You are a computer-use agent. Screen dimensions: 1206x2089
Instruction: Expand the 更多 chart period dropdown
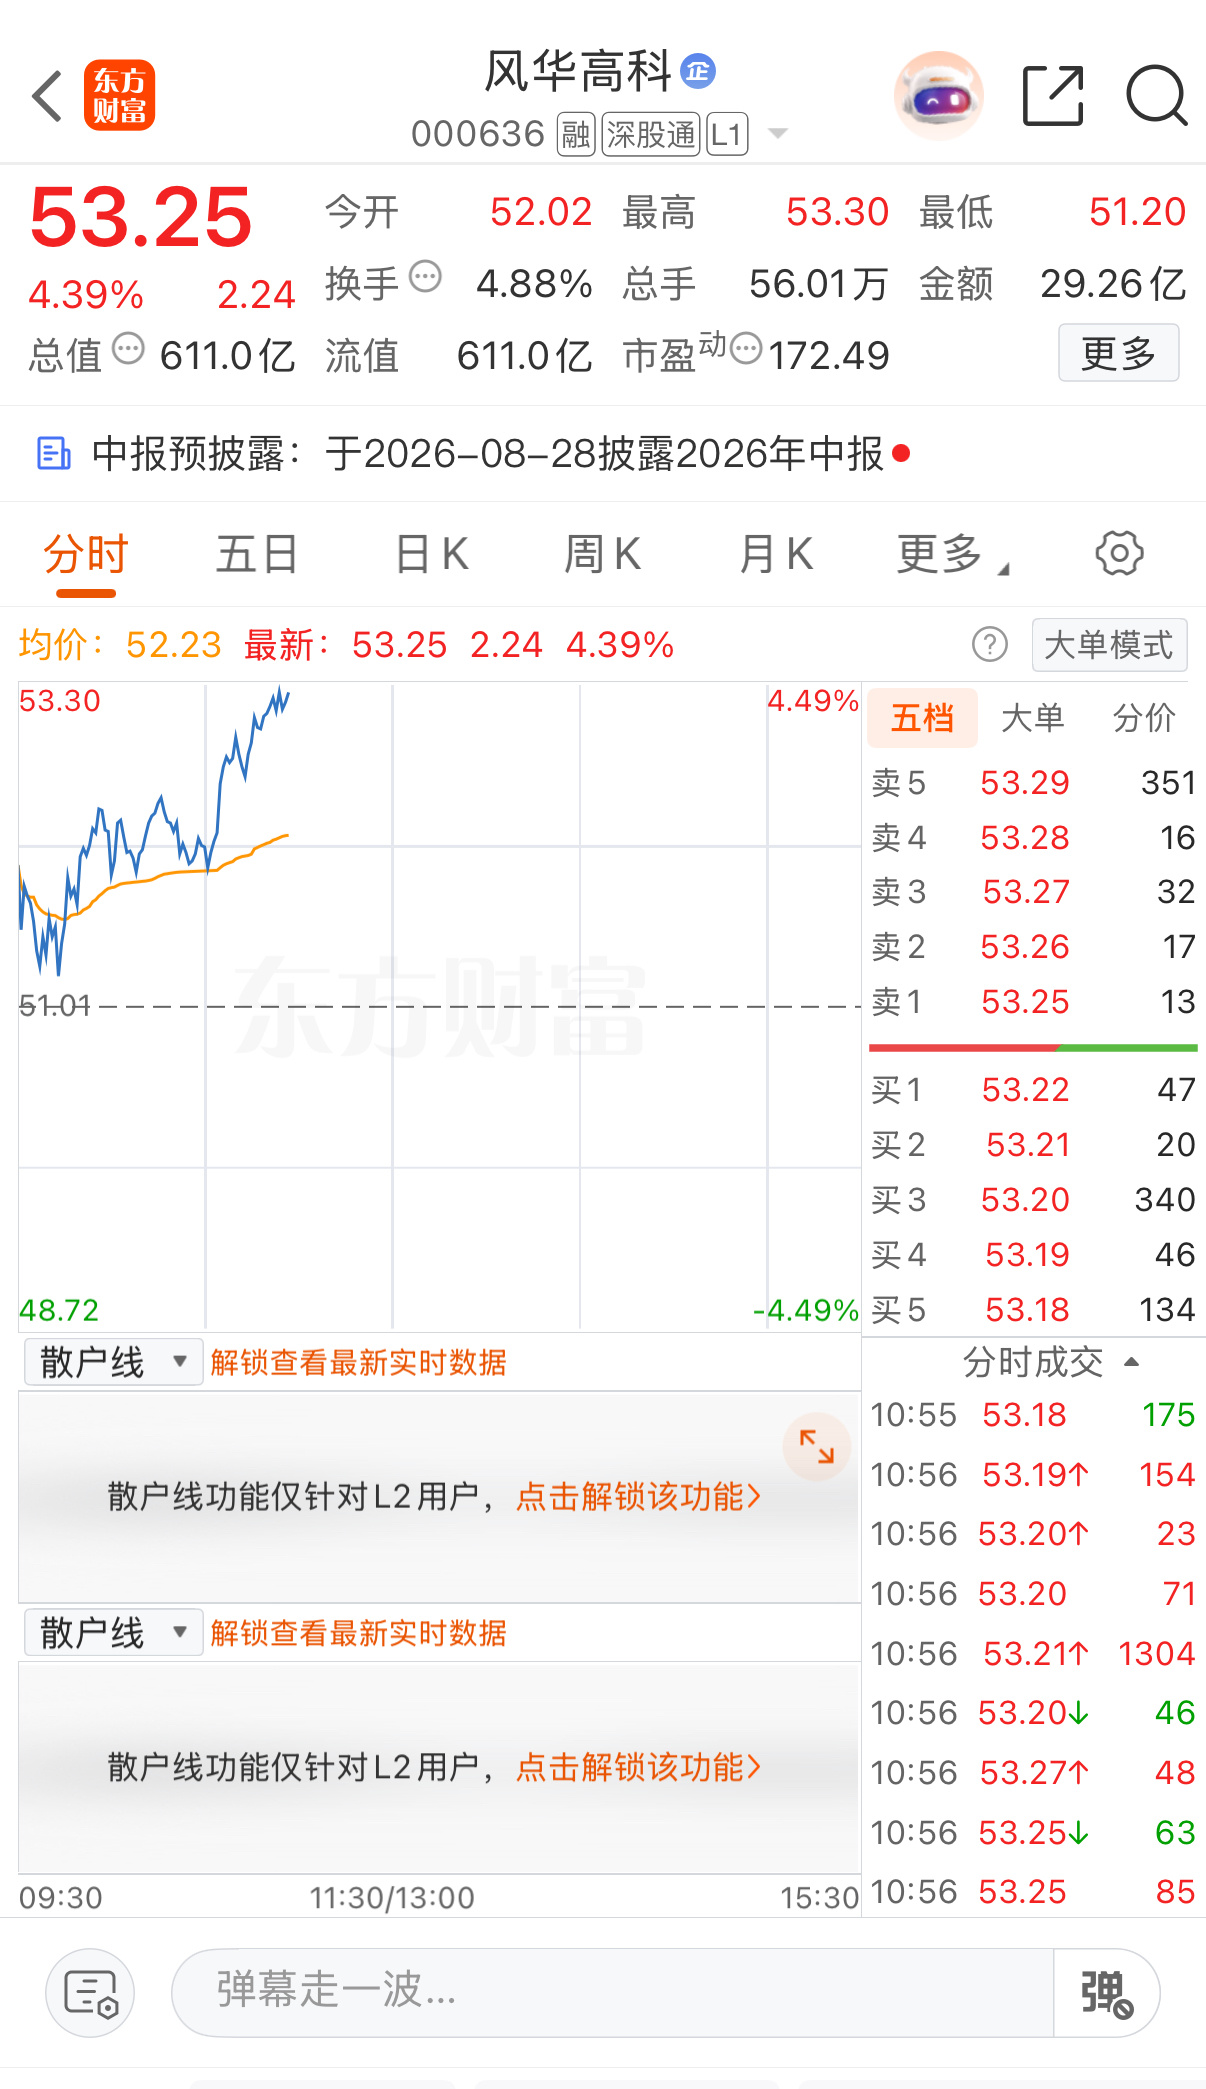(x=952, y=554)
